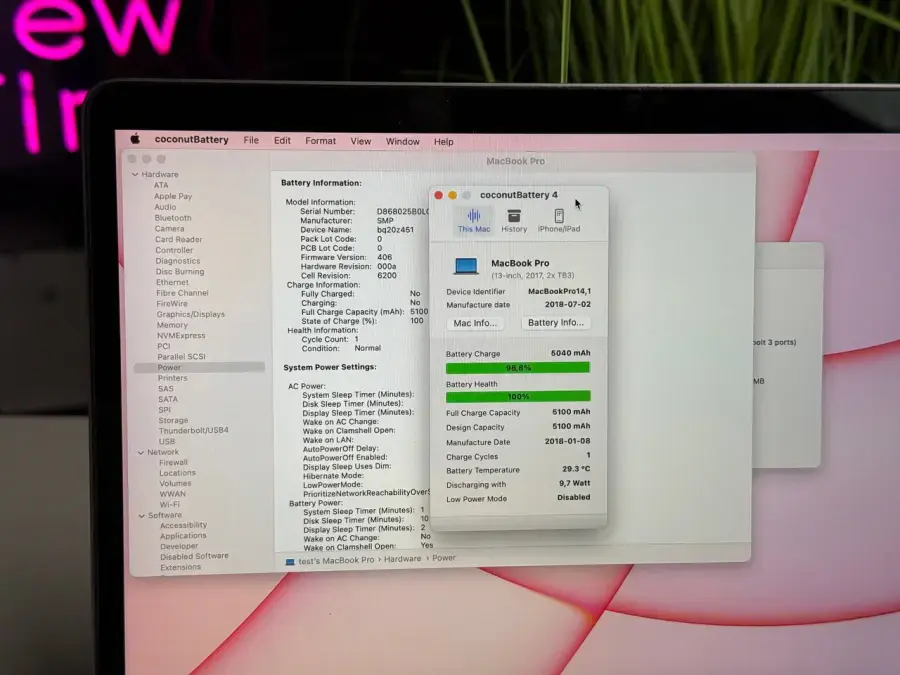Select Thunderbolt/USB4 in the sidebar
Screen dimensions: 900x675
[193, 431]
